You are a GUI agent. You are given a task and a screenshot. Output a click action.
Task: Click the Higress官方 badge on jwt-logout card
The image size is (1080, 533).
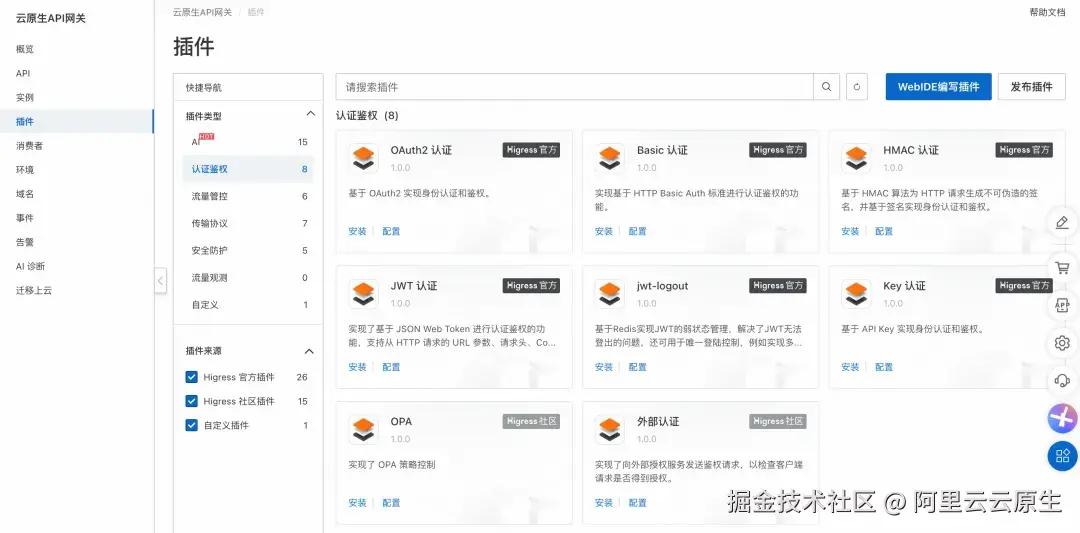[778, 286]
